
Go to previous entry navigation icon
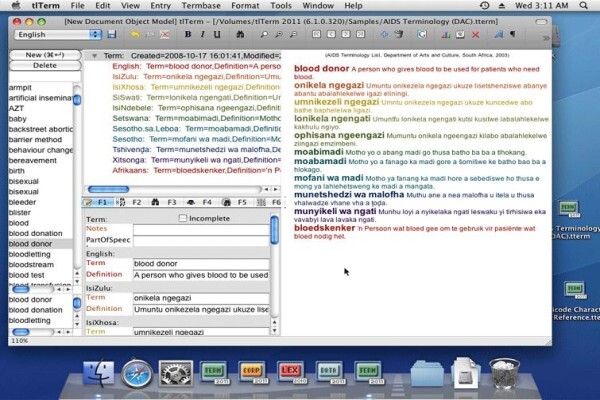click(331, 34)
